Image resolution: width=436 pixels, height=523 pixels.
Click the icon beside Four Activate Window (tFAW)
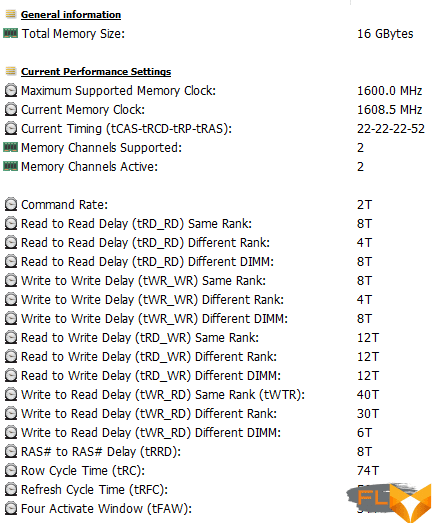point(11,509)
